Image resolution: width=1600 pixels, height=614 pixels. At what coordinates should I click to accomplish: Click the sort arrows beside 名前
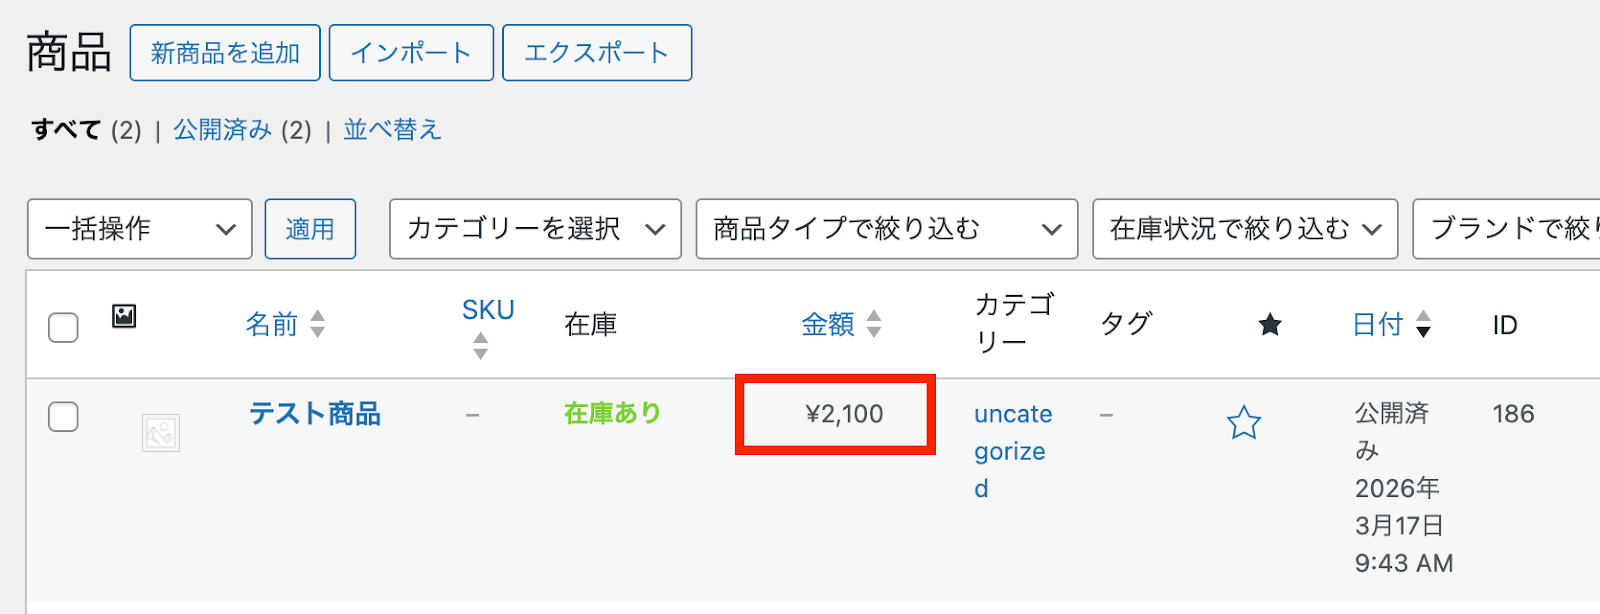[x=317, y=324]
